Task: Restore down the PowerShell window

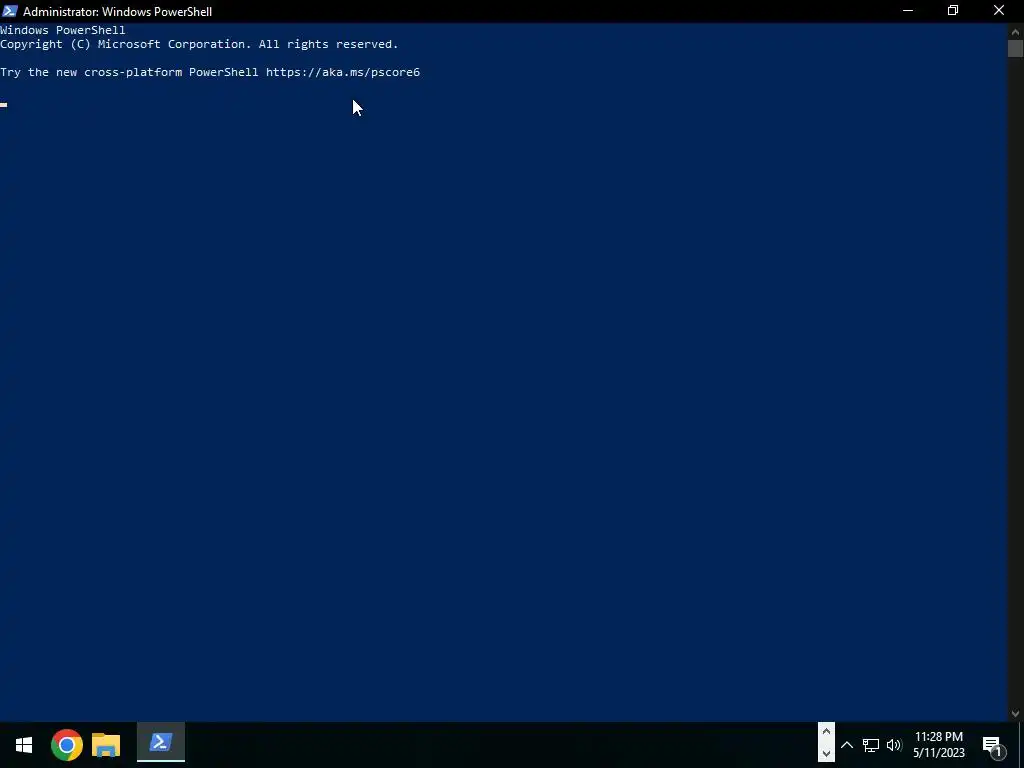Action: (953, 11)
